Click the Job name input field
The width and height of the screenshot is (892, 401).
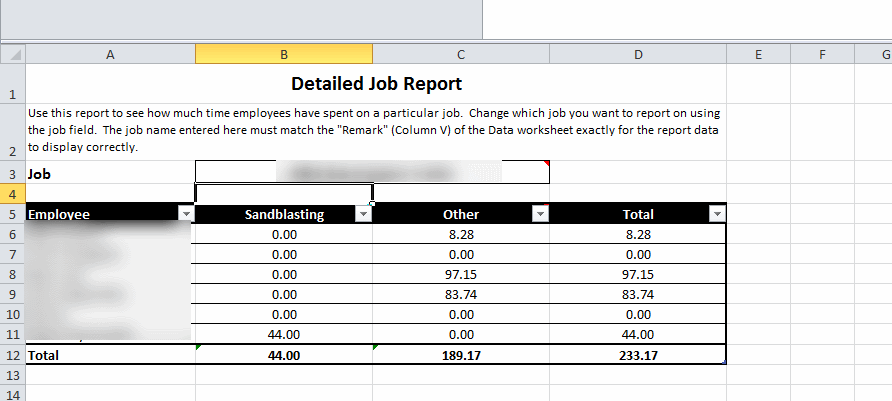coord(373,172)
